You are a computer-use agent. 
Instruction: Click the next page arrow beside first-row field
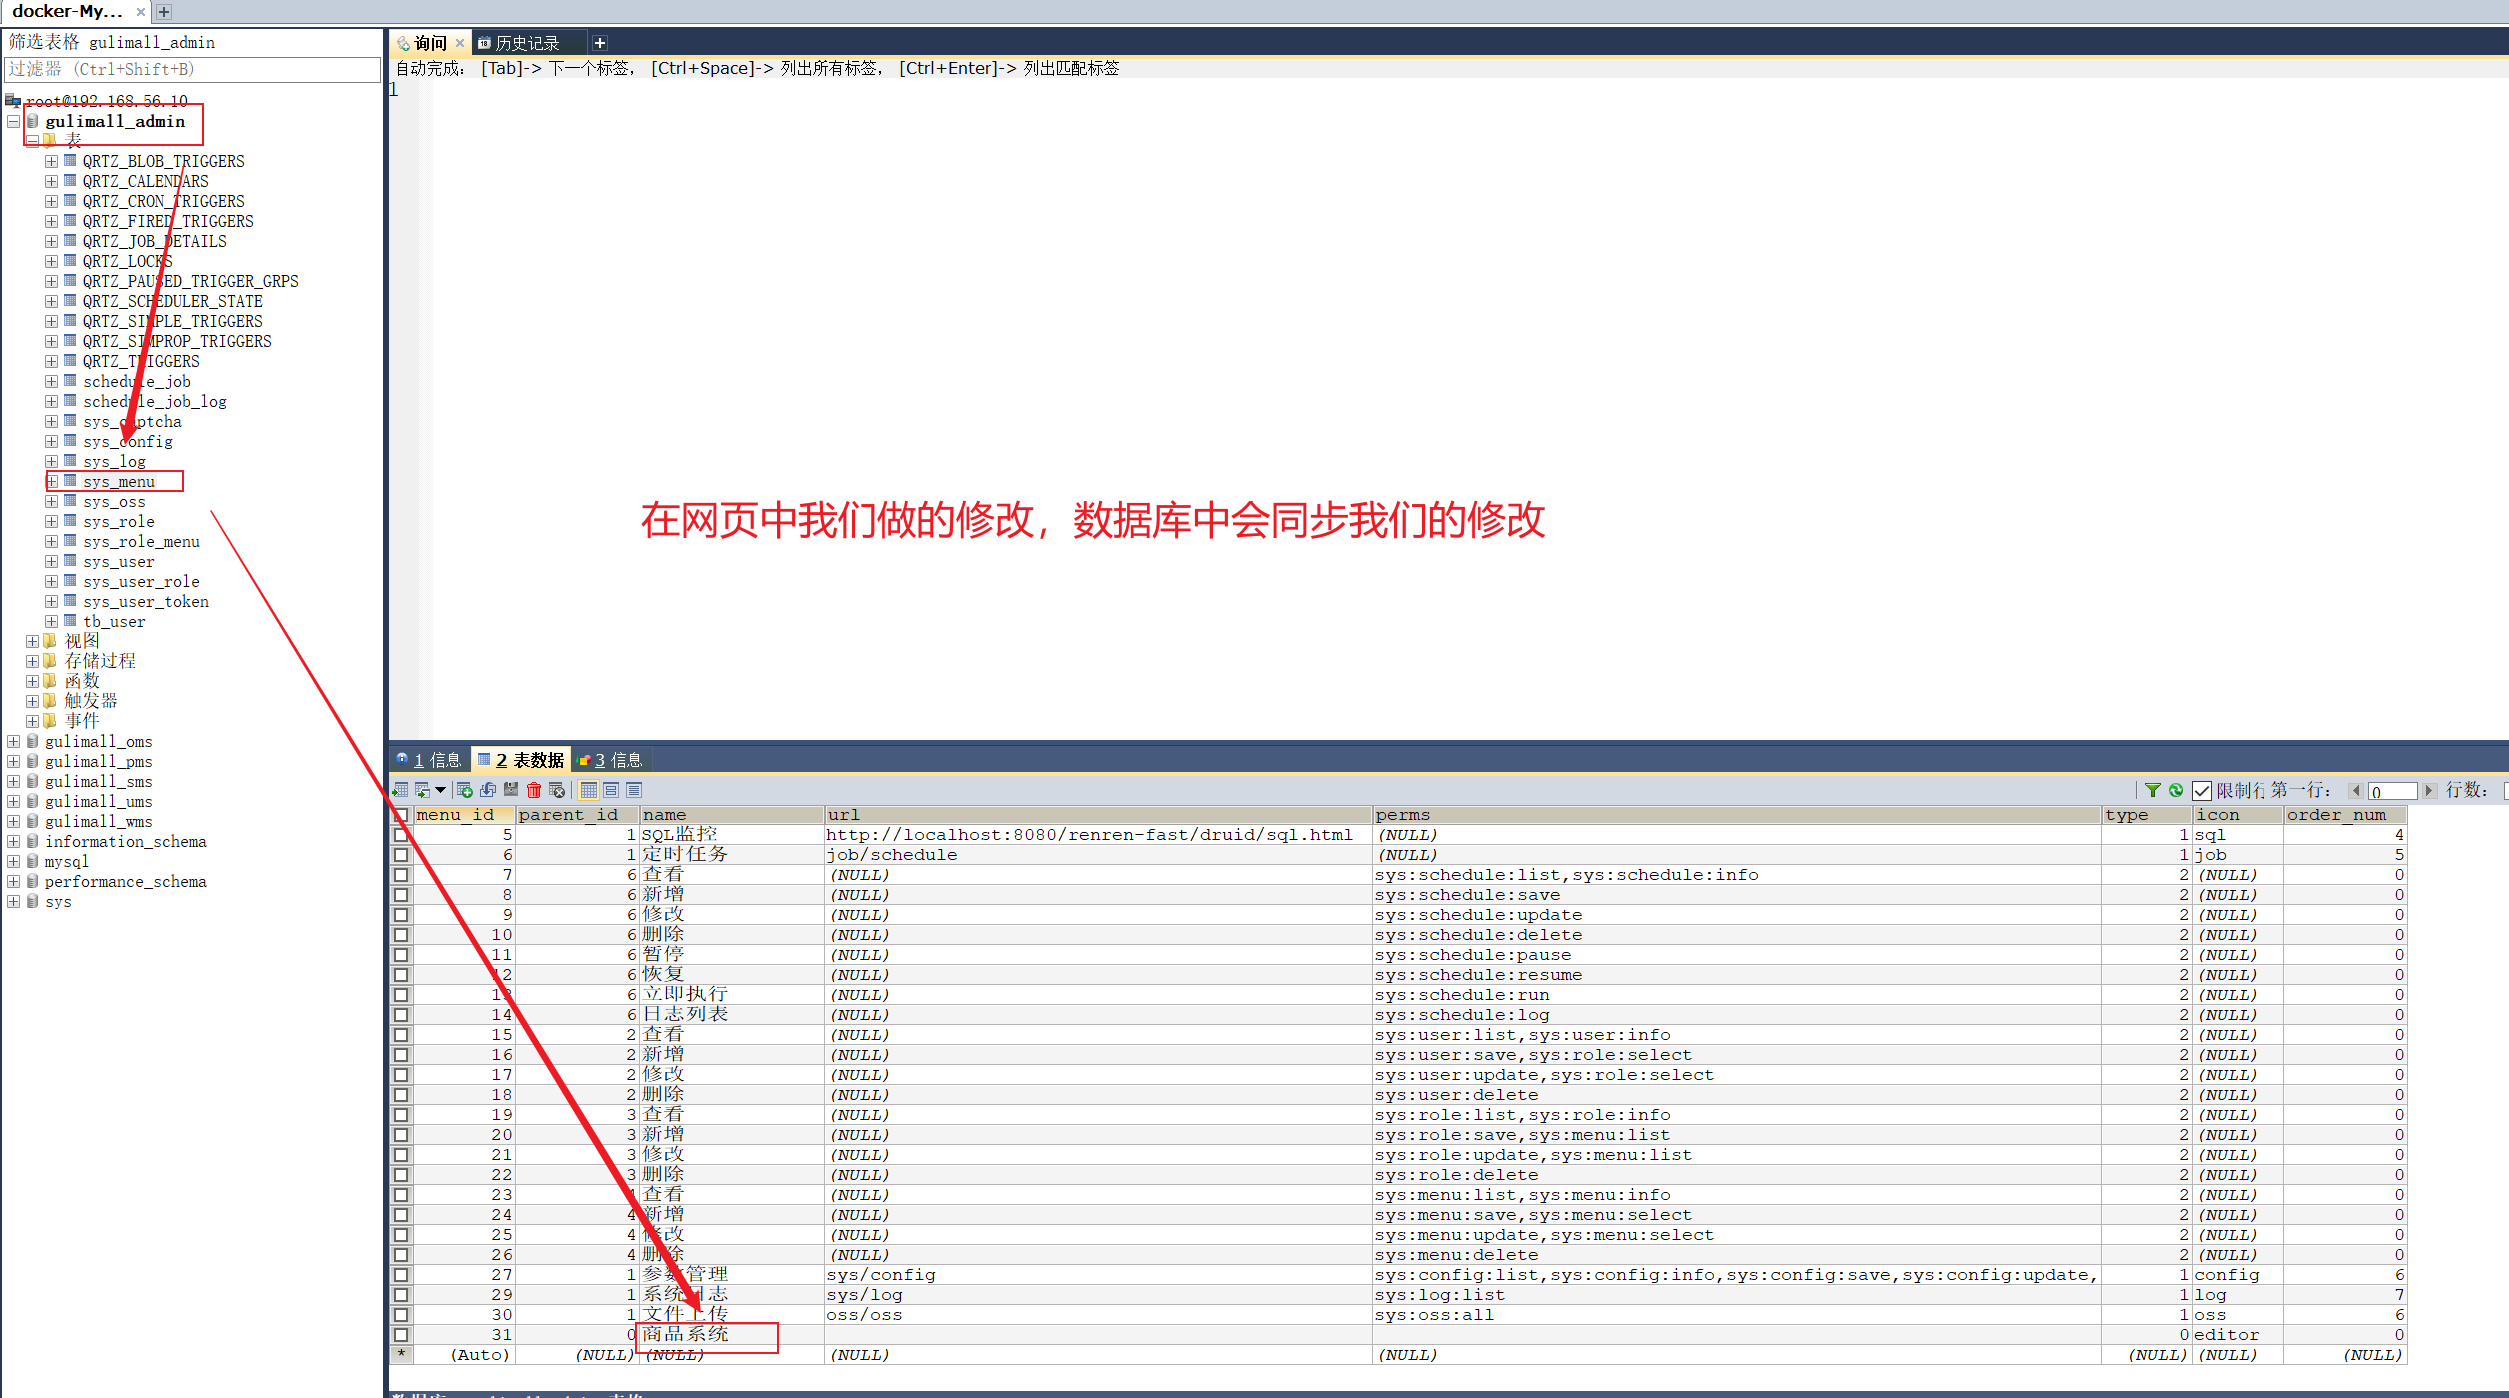tap(2428, 791)
